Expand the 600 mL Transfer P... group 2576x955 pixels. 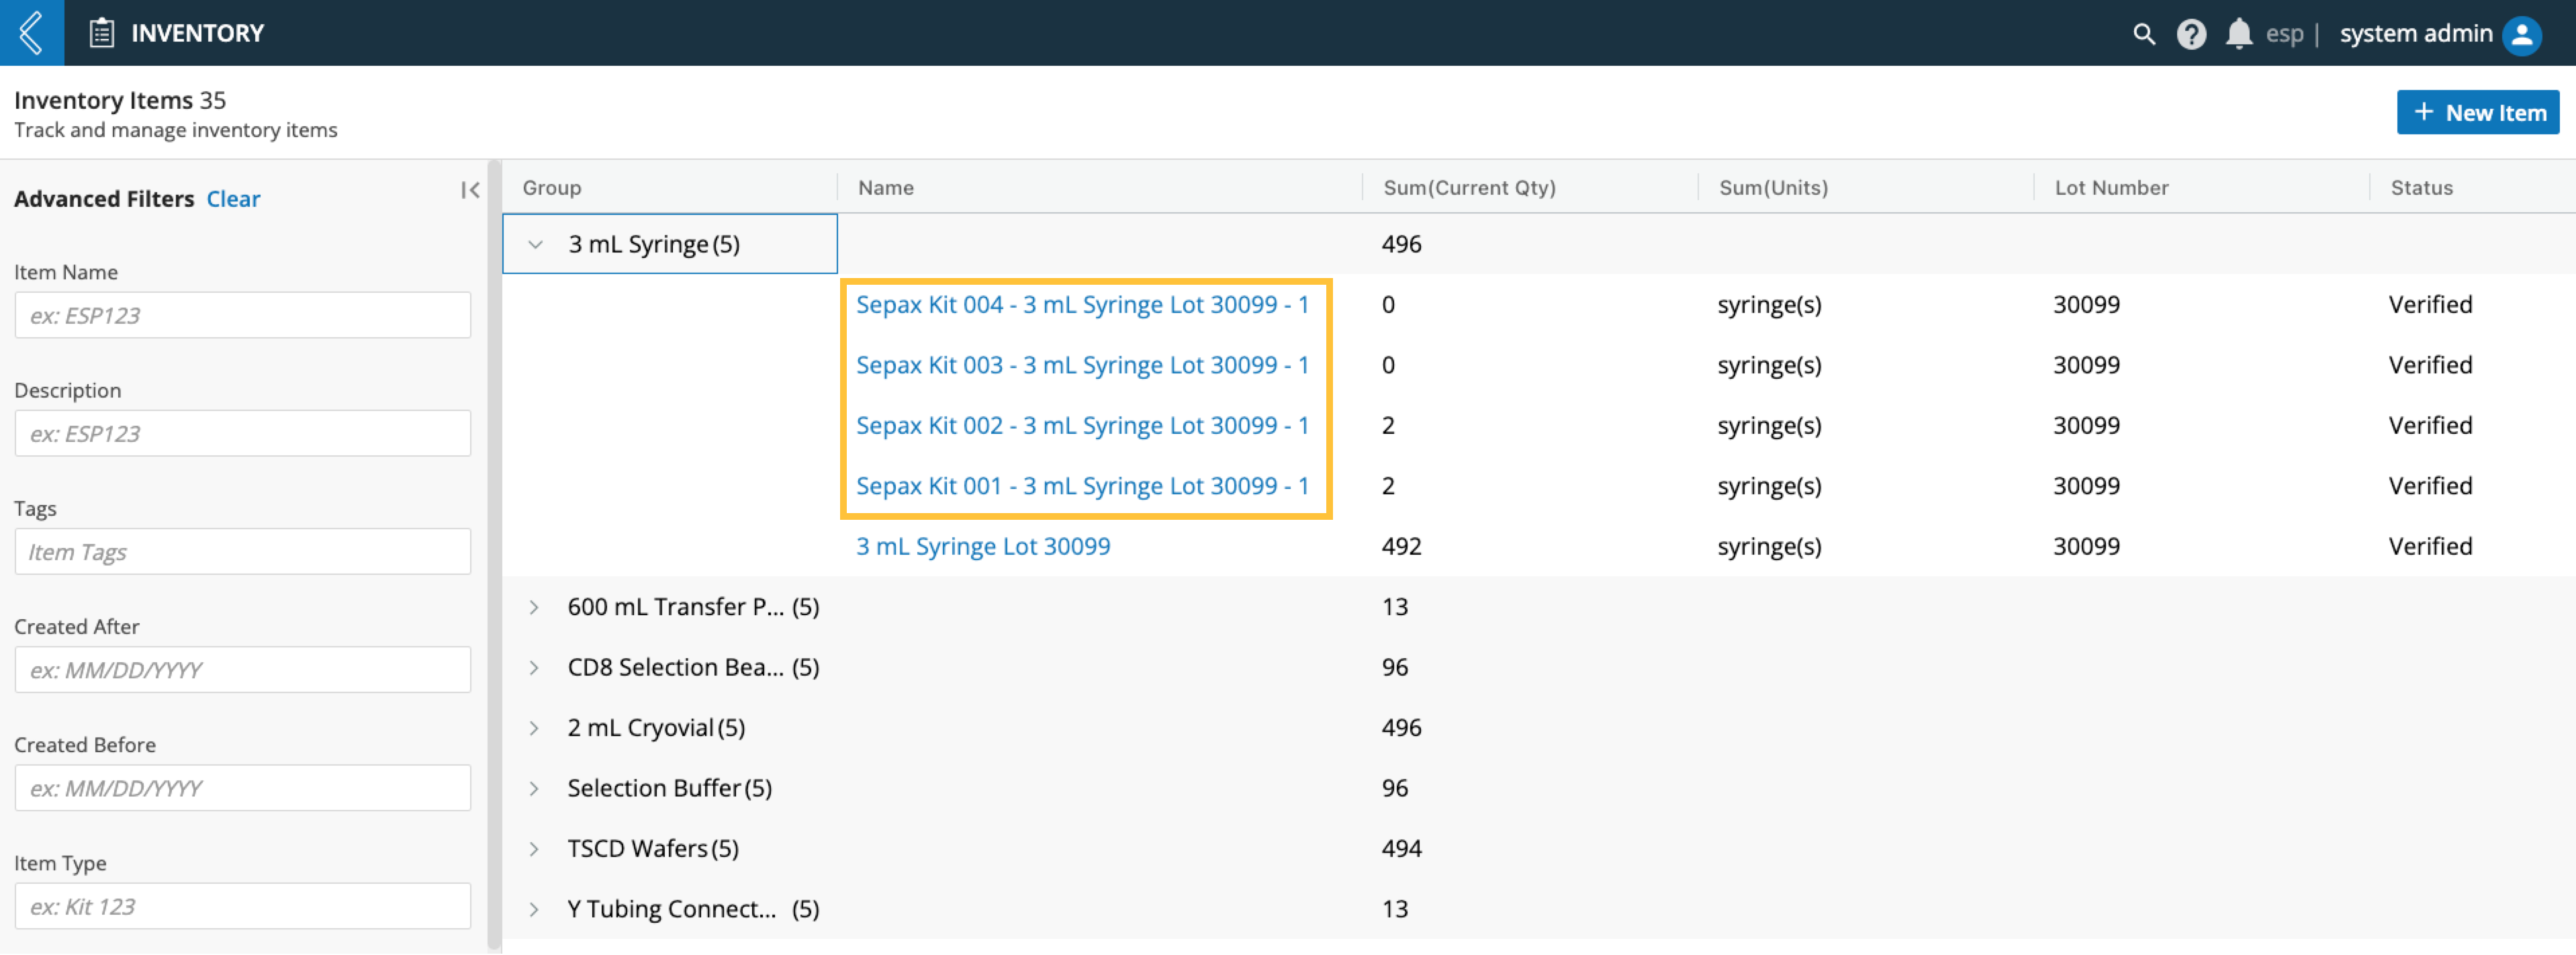pos(534,607)
